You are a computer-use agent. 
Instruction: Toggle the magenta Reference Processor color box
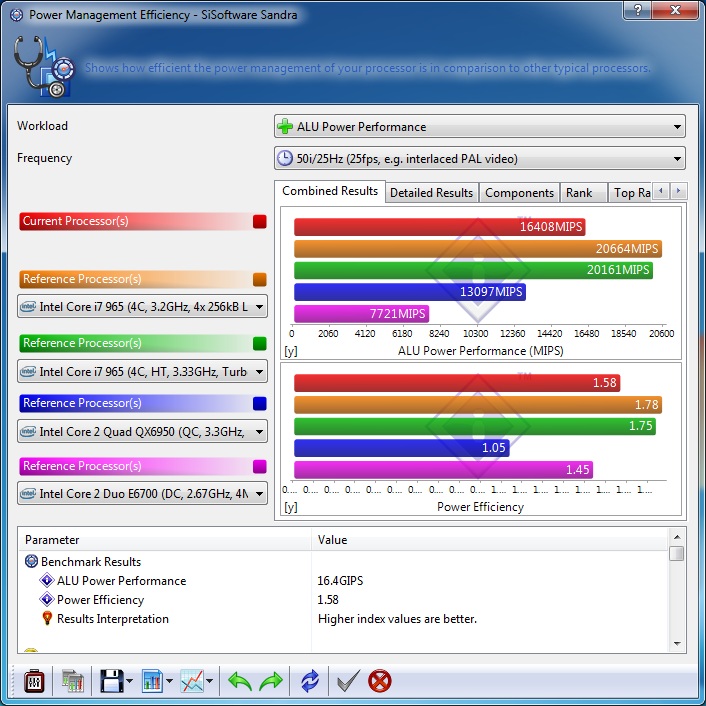[260, 466]
